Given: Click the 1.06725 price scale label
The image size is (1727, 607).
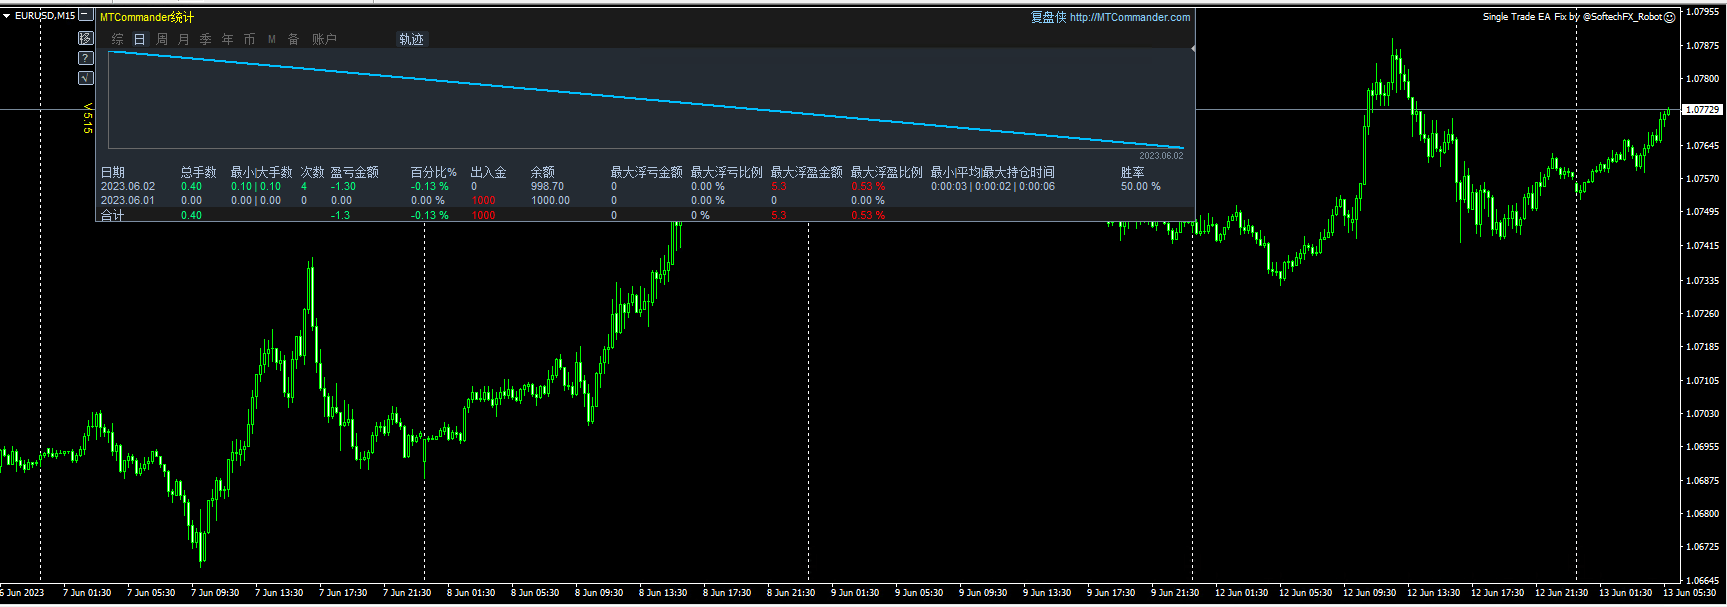Looking at the screenshot, I should coord(1703,547).
